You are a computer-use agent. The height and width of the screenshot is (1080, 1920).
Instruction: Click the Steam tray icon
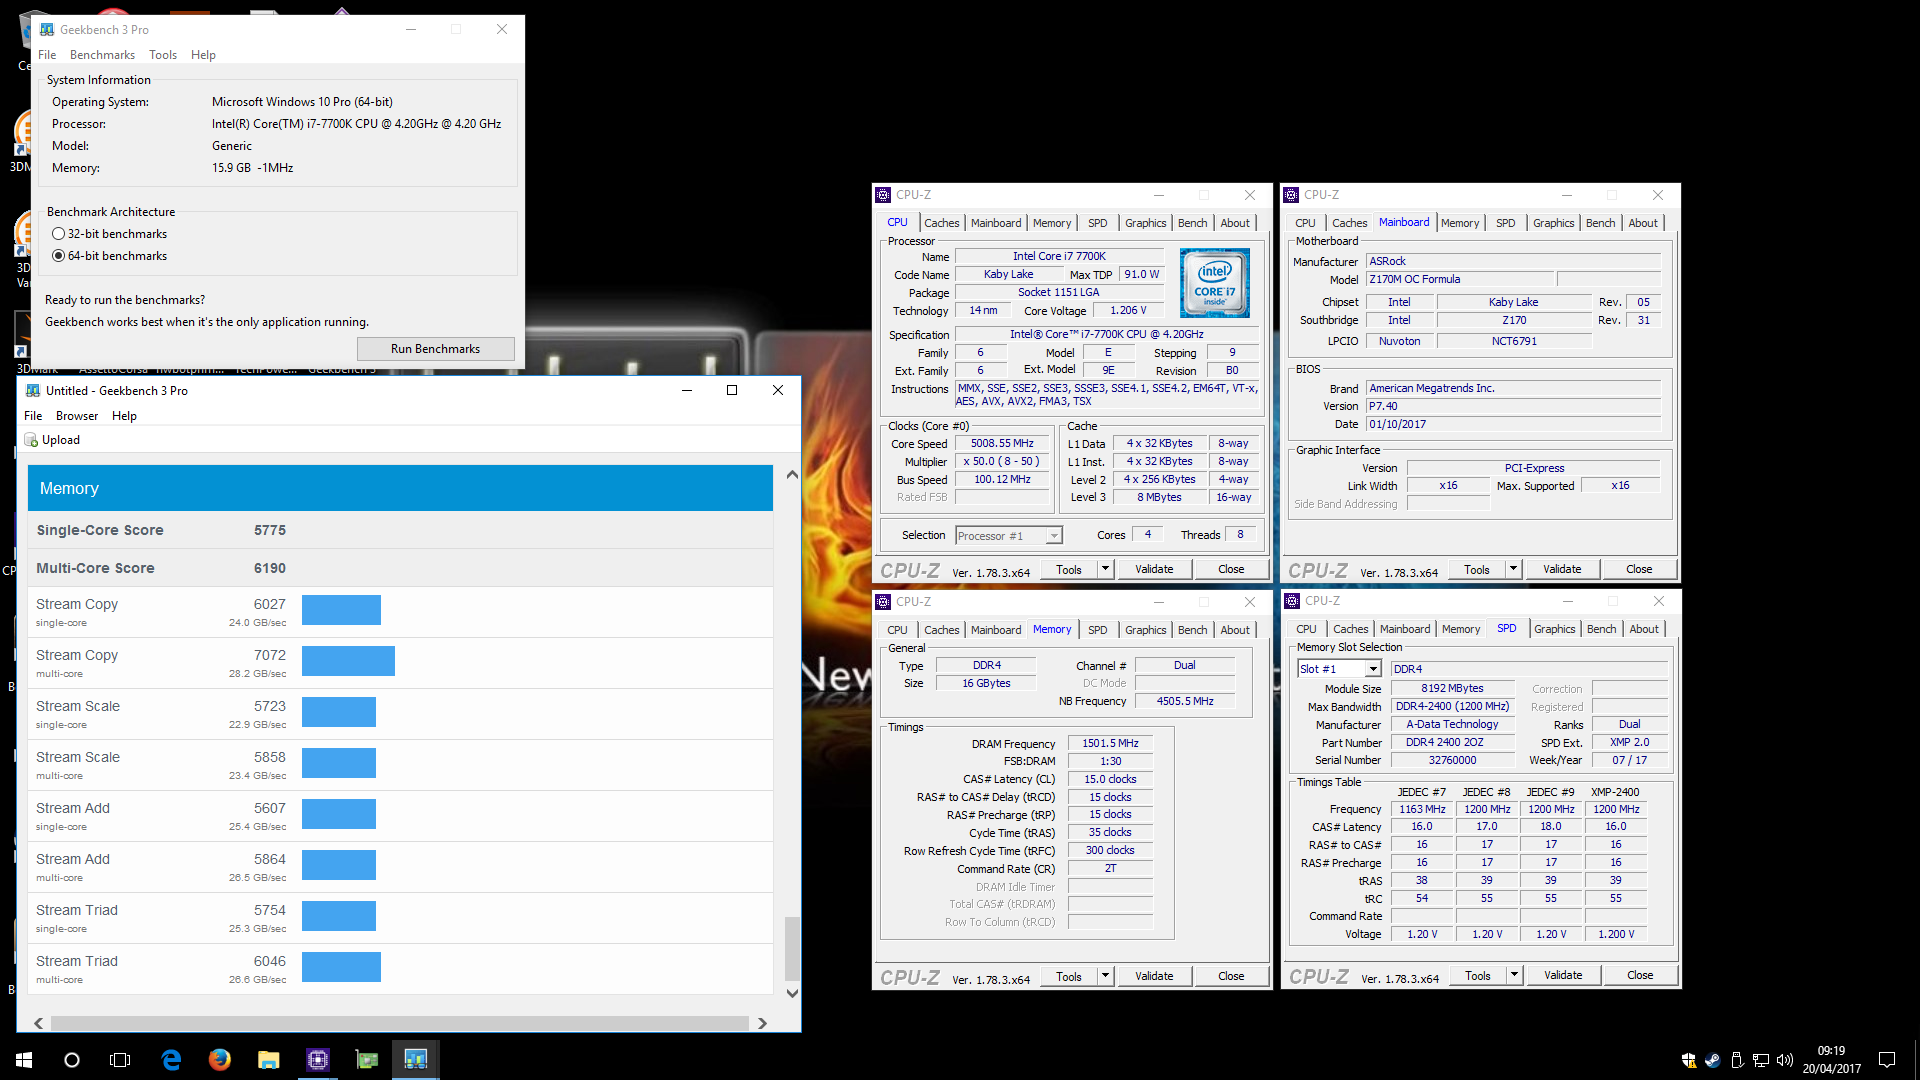coord(1712,1060)
